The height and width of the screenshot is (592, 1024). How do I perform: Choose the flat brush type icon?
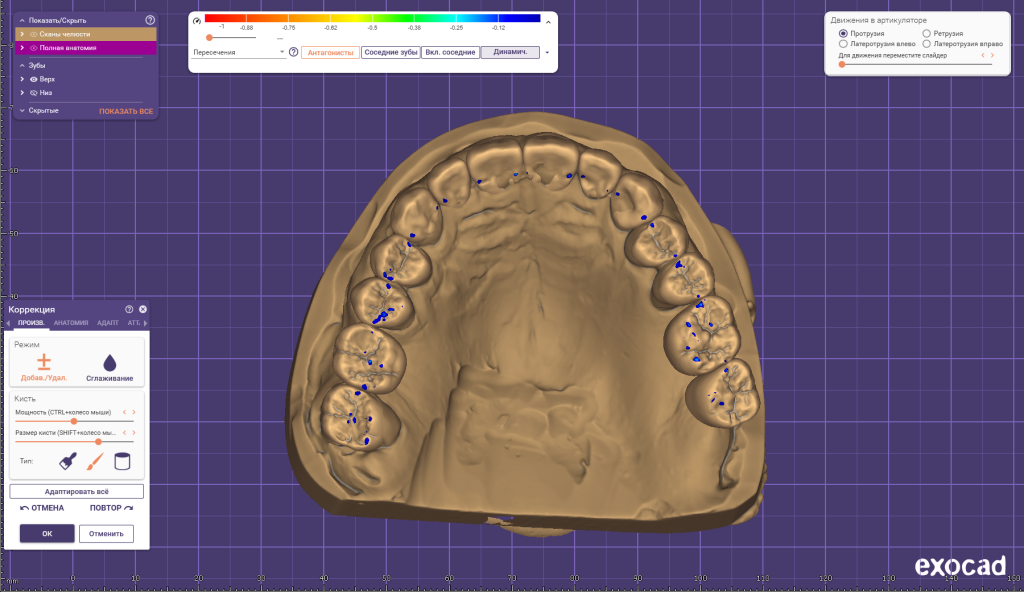65,461
